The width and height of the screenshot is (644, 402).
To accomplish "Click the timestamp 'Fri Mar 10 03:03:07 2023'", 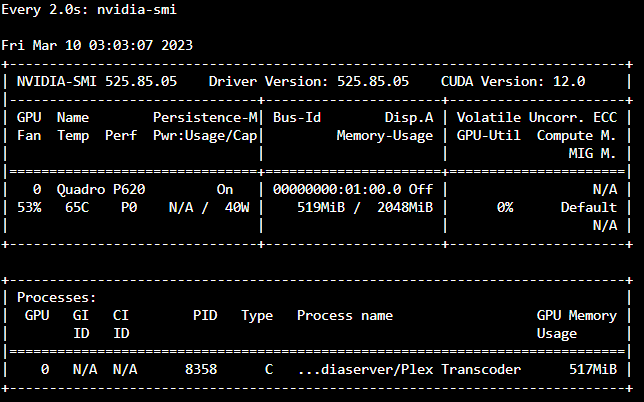I will click(97, 45).
